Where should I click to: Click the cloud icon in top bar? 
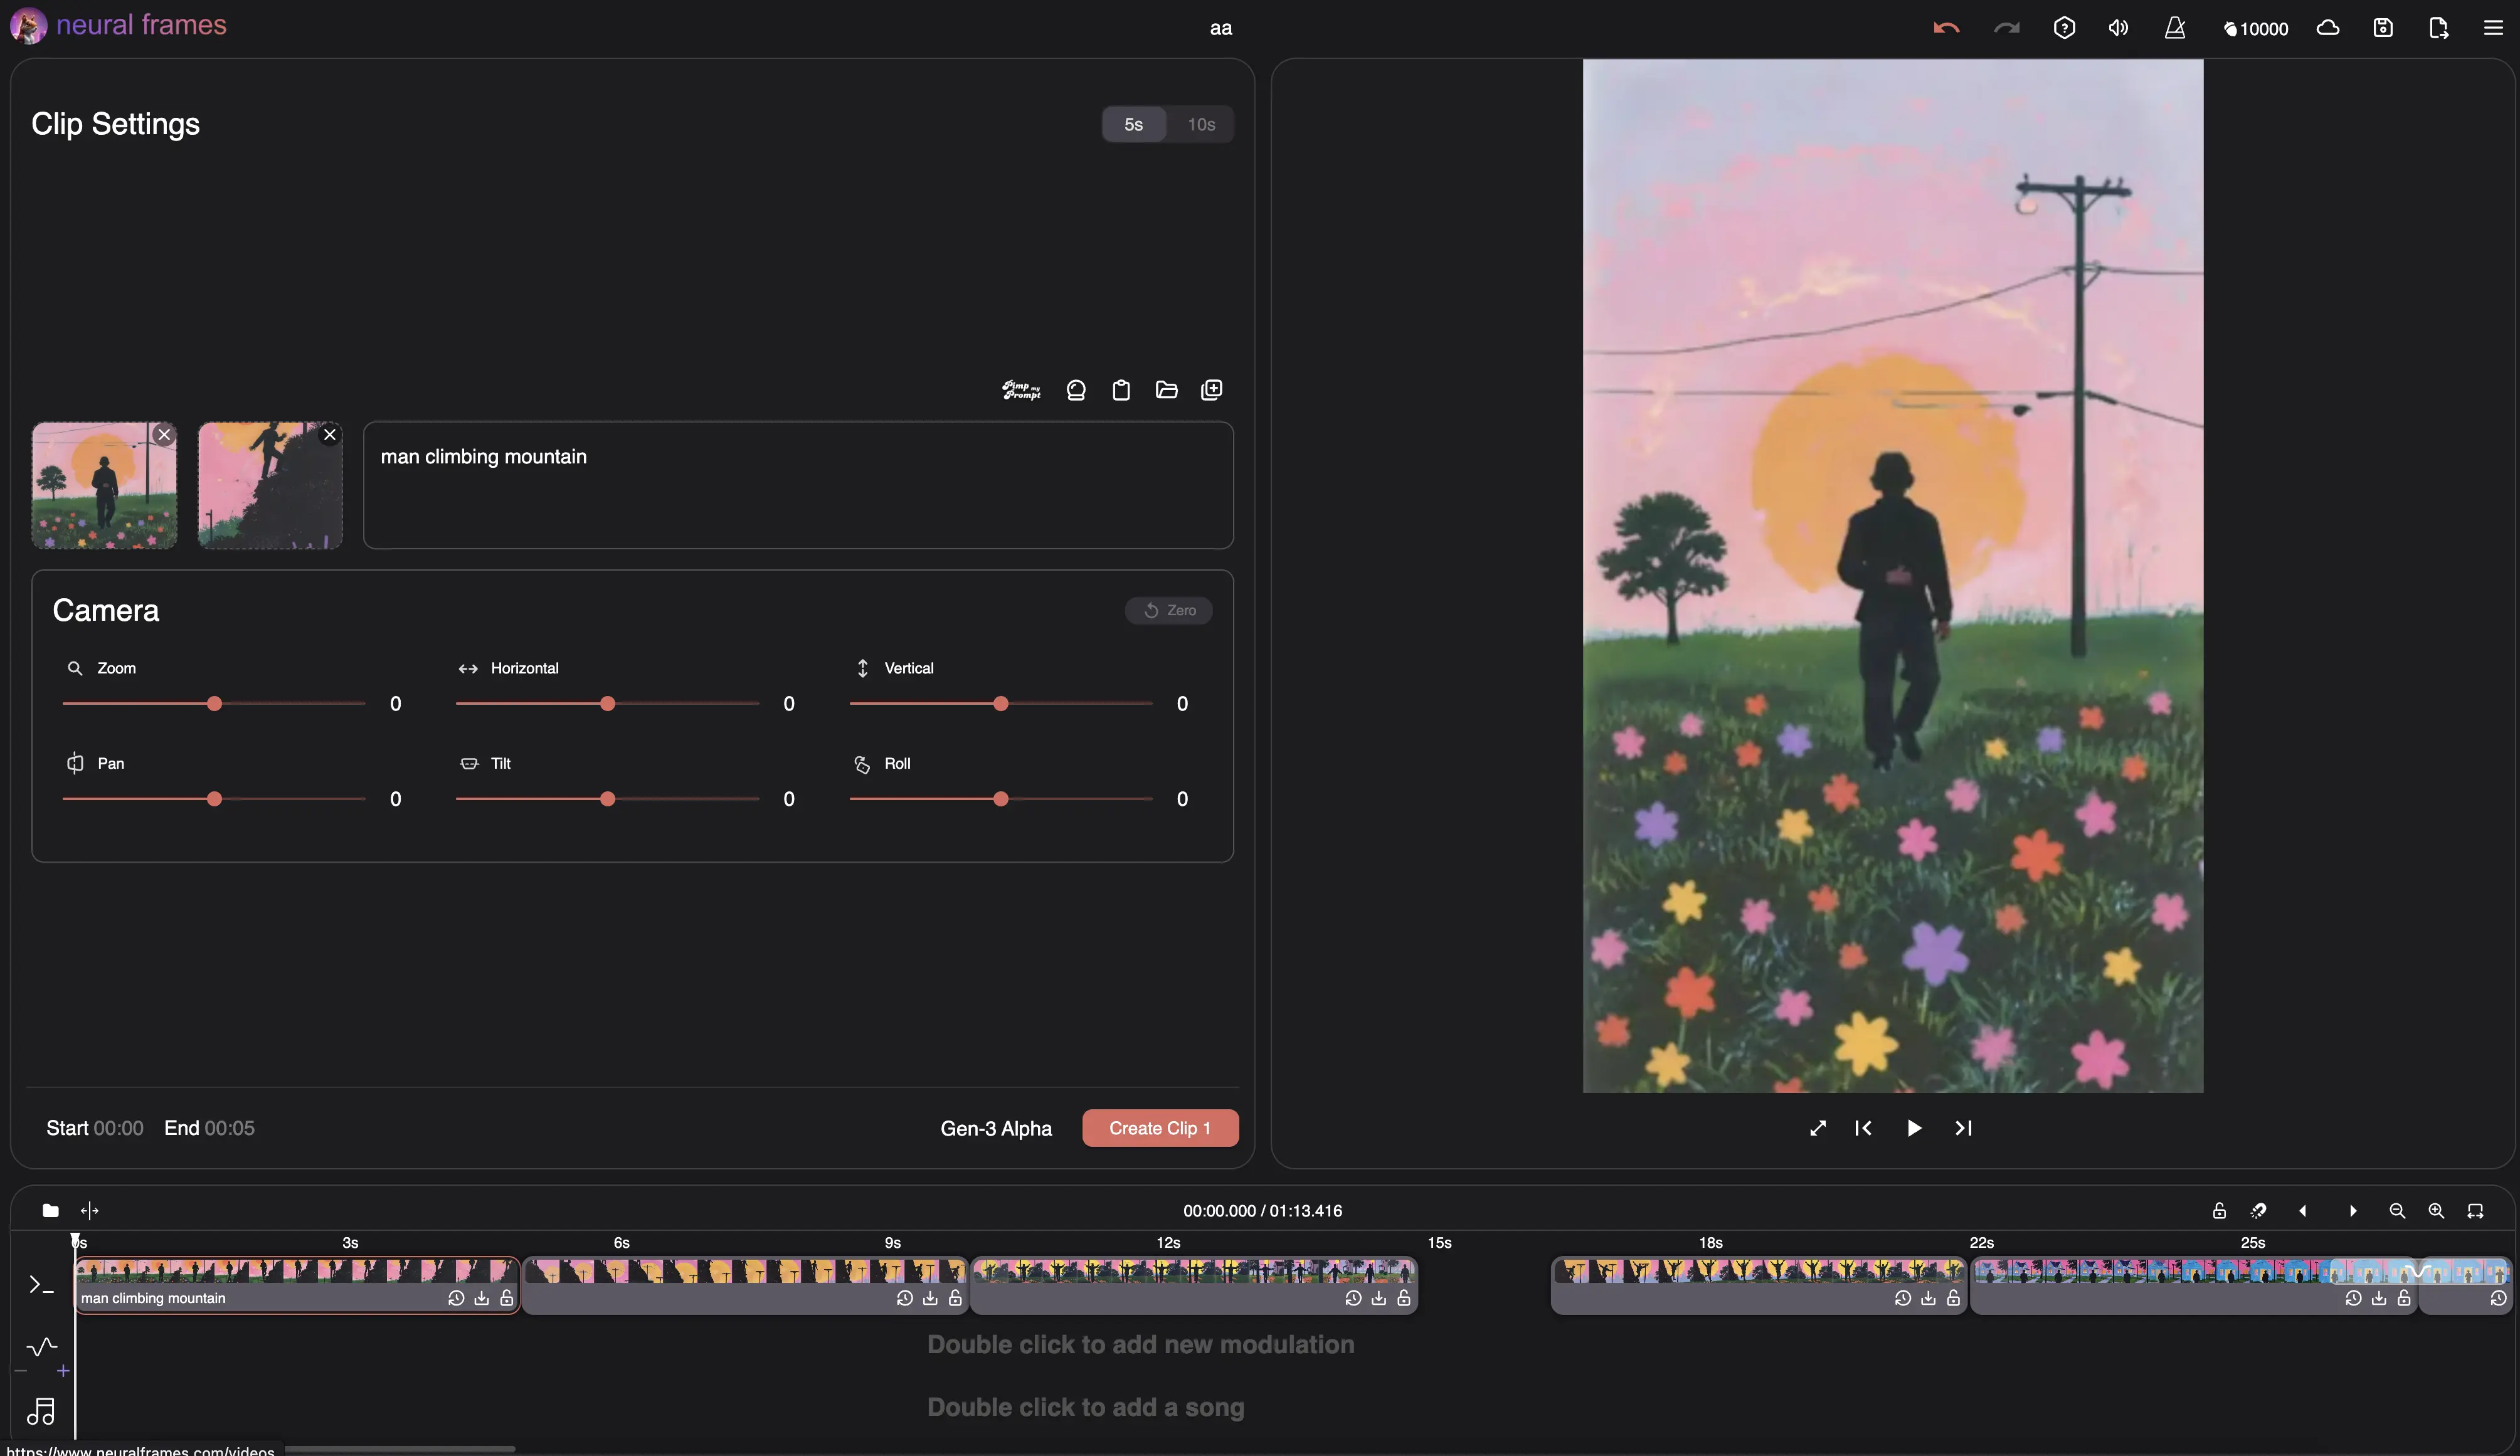click(2328, 28)
